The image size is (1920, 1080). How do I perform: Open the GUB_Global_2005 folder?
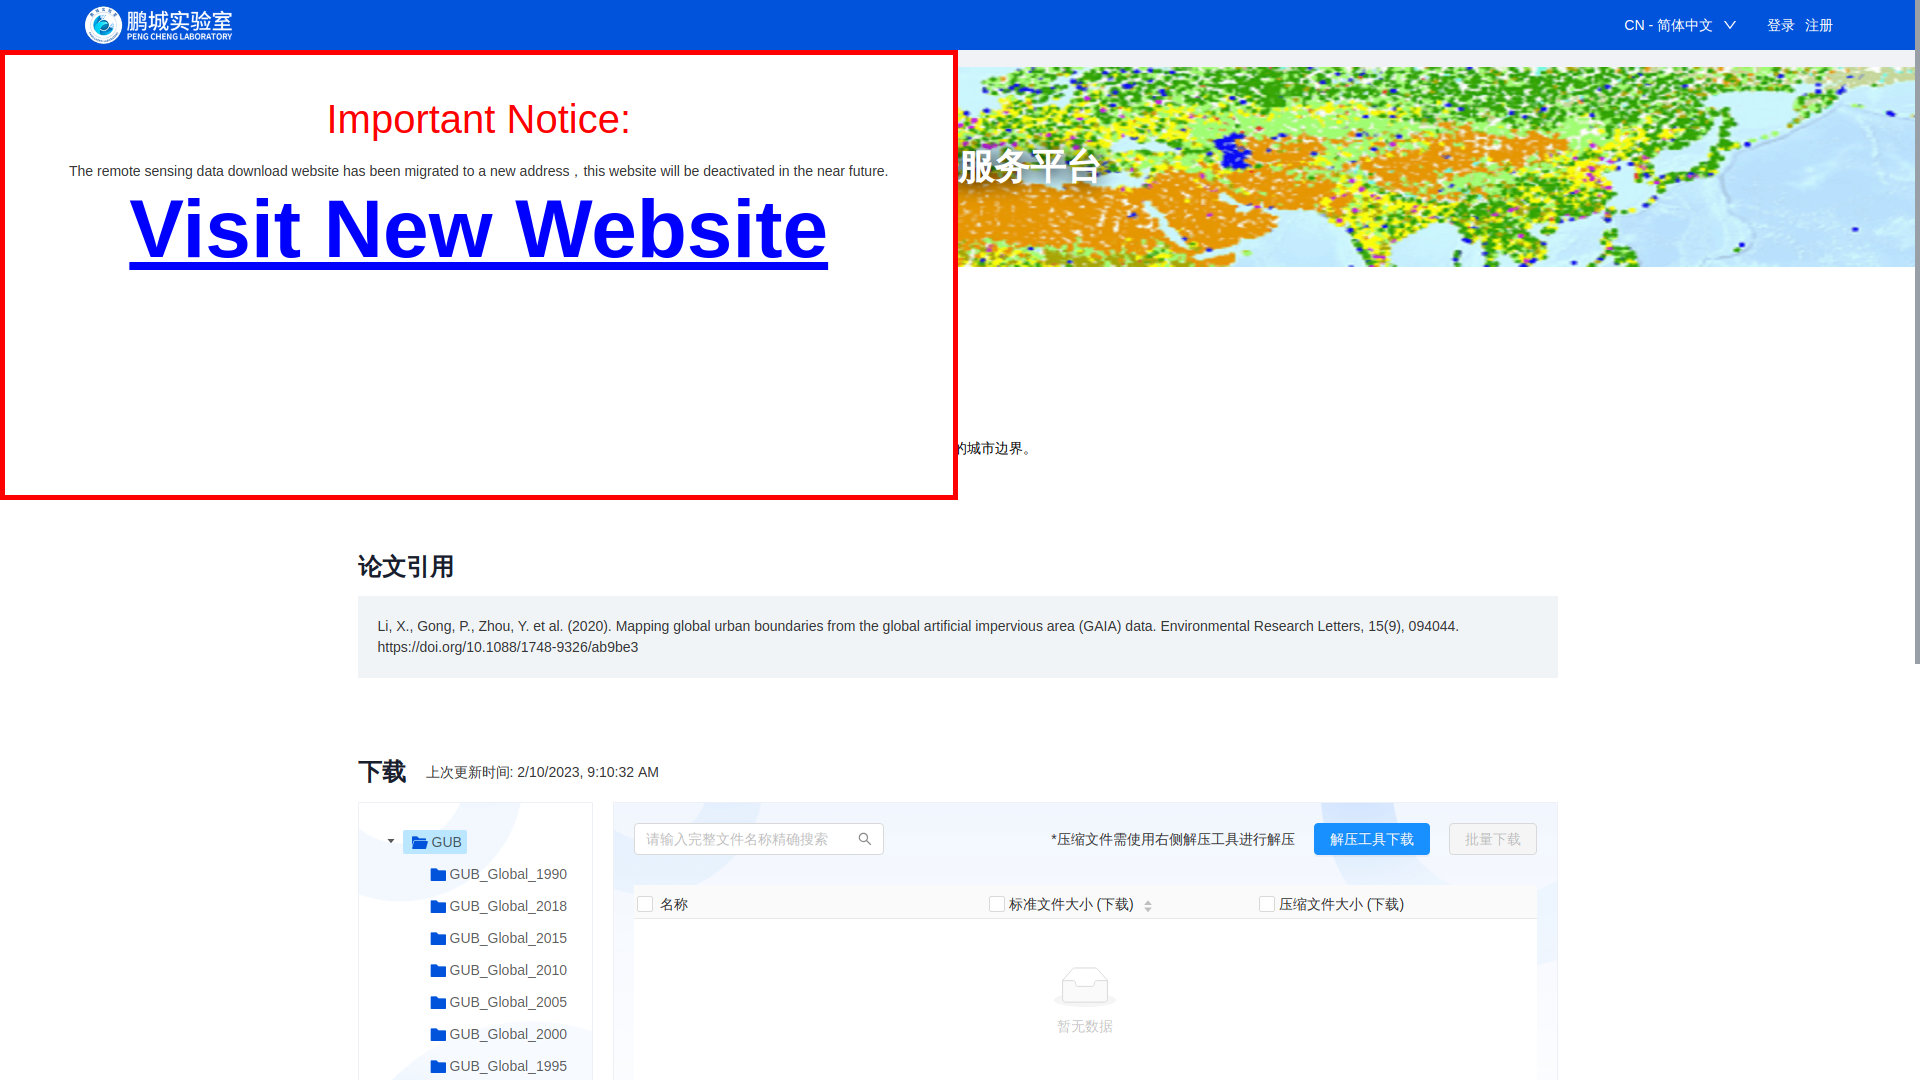tap(499, 1002)
